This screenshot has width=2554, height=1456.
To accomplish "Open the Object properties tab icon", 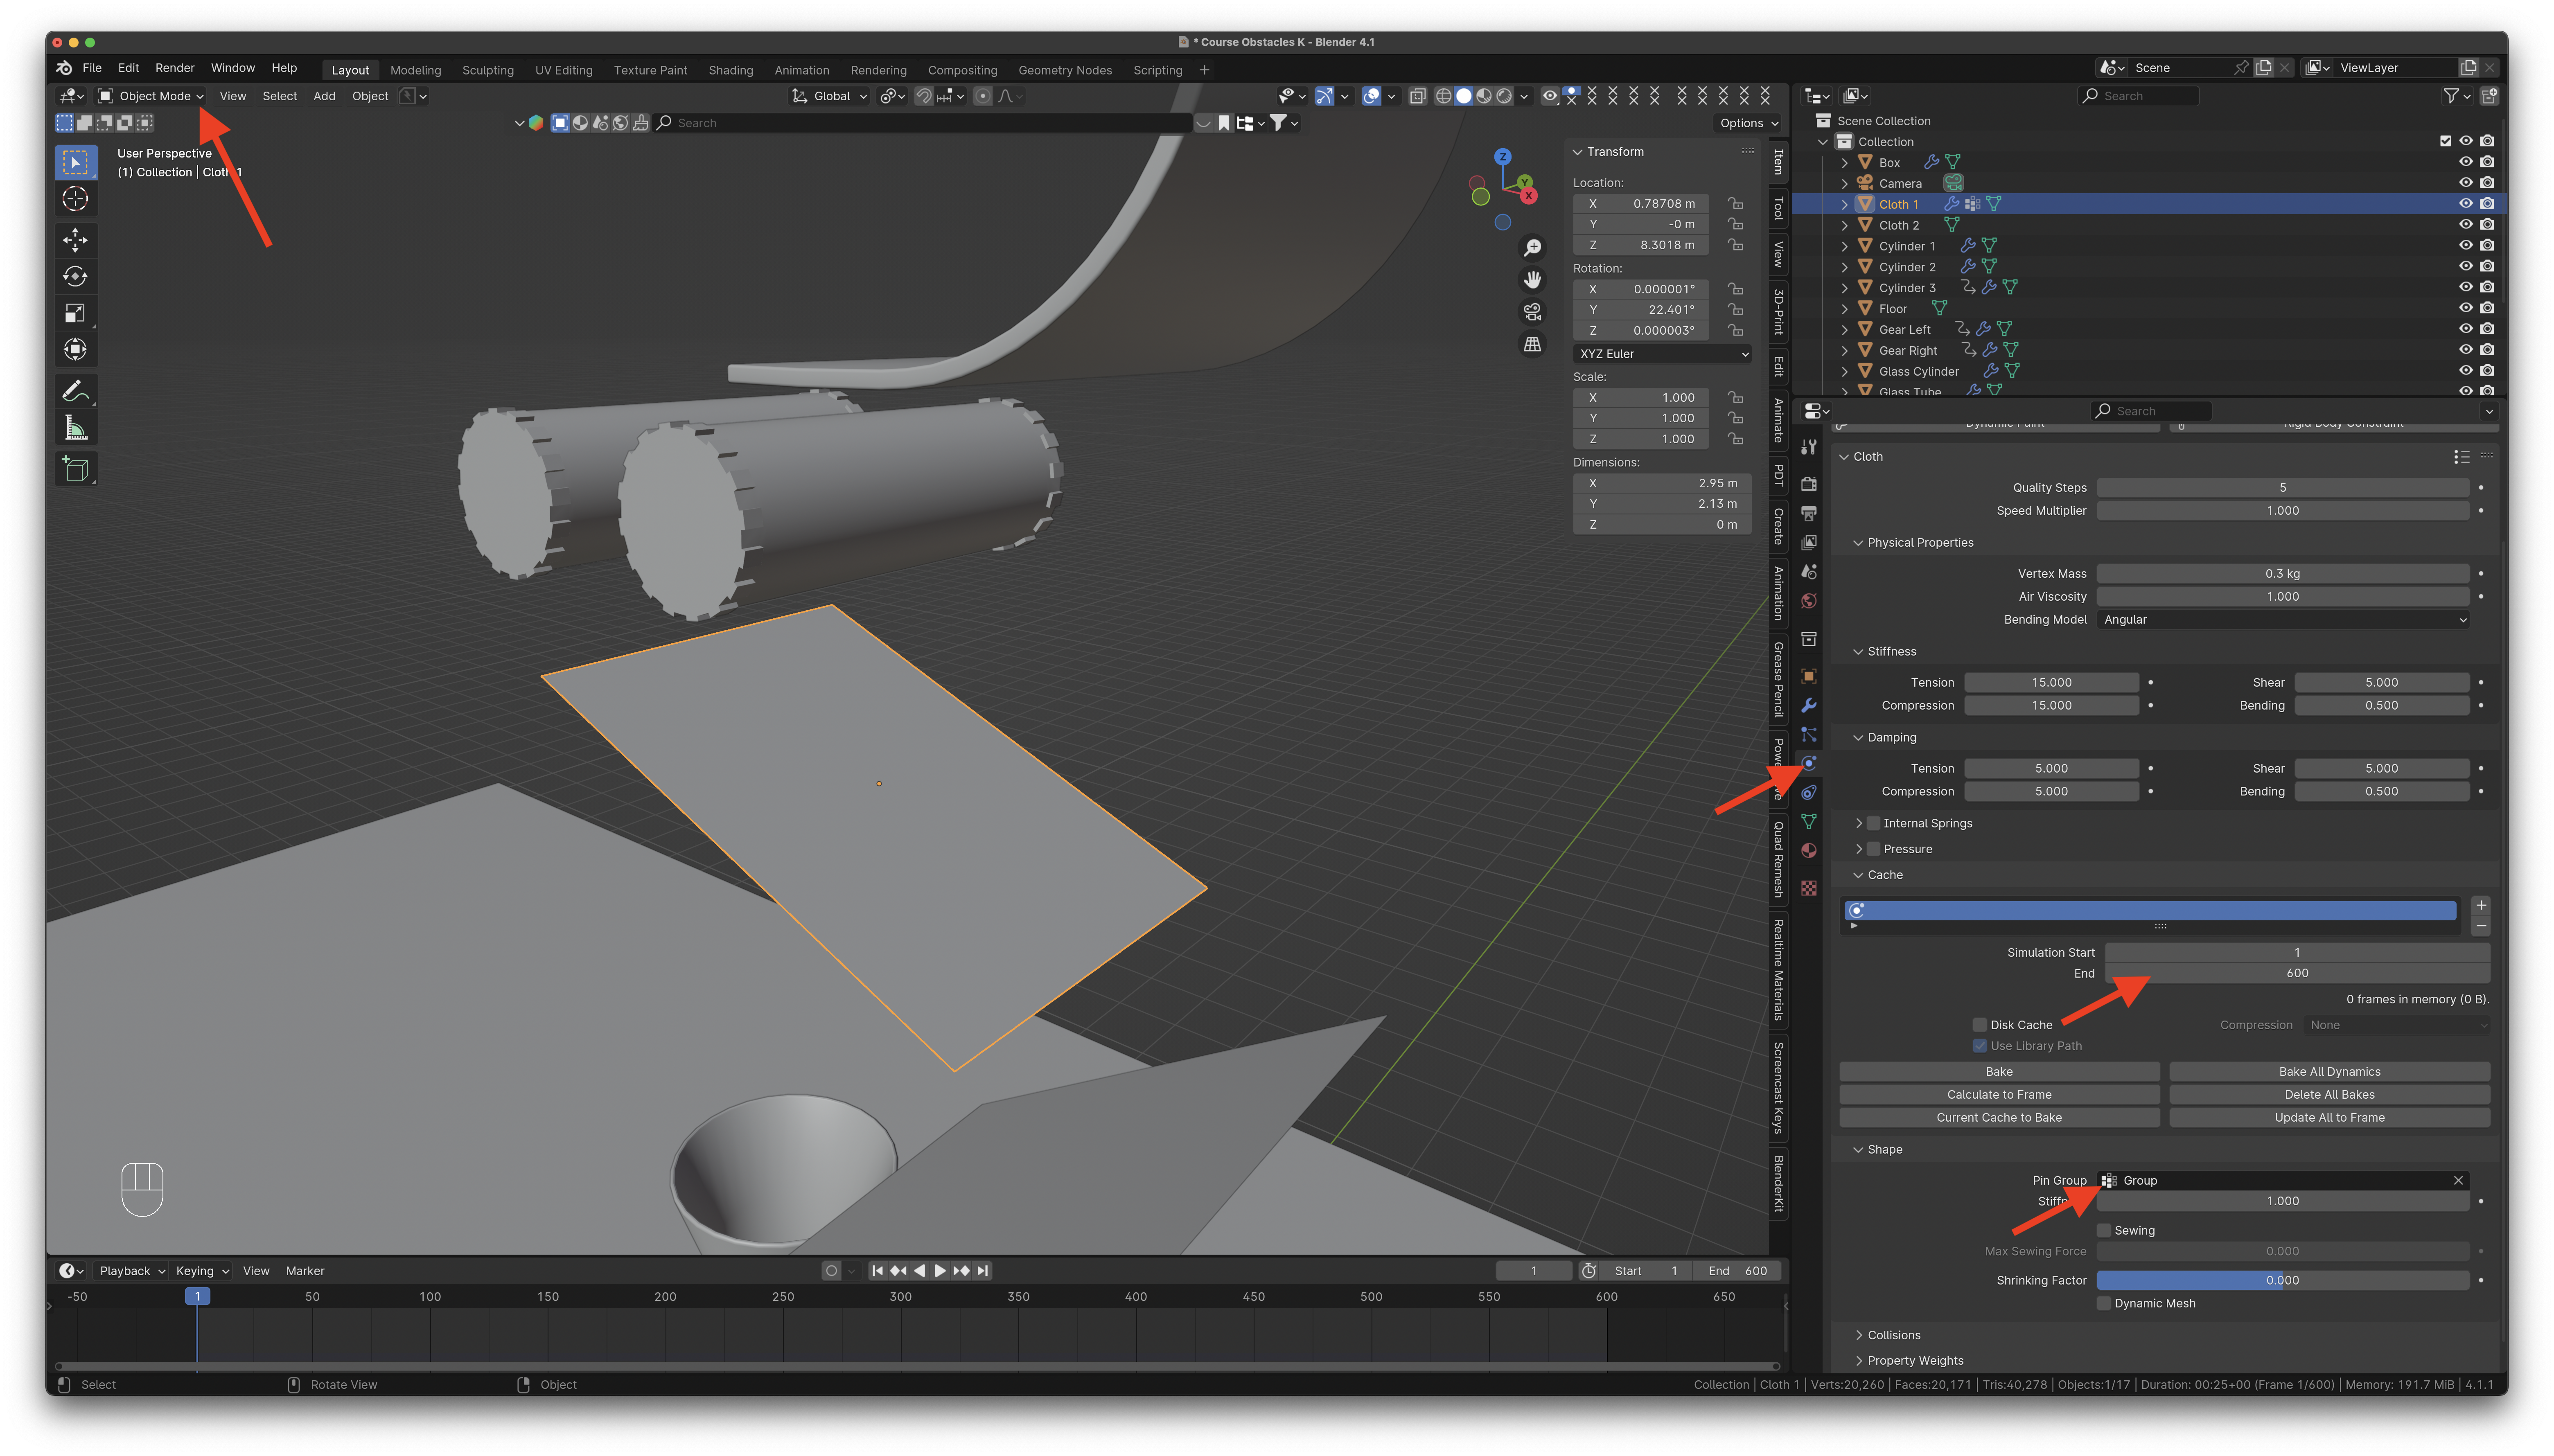I will click(1809, 676).
